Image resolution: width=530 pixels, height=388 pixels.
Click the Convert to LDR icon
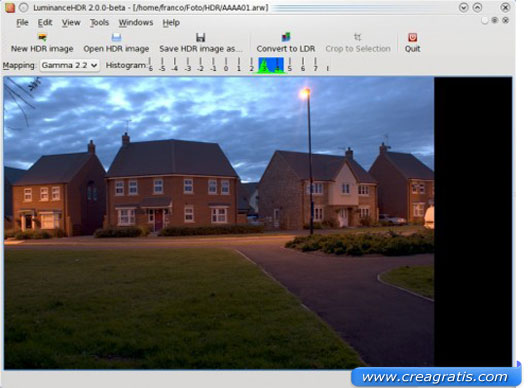[286, 37]
